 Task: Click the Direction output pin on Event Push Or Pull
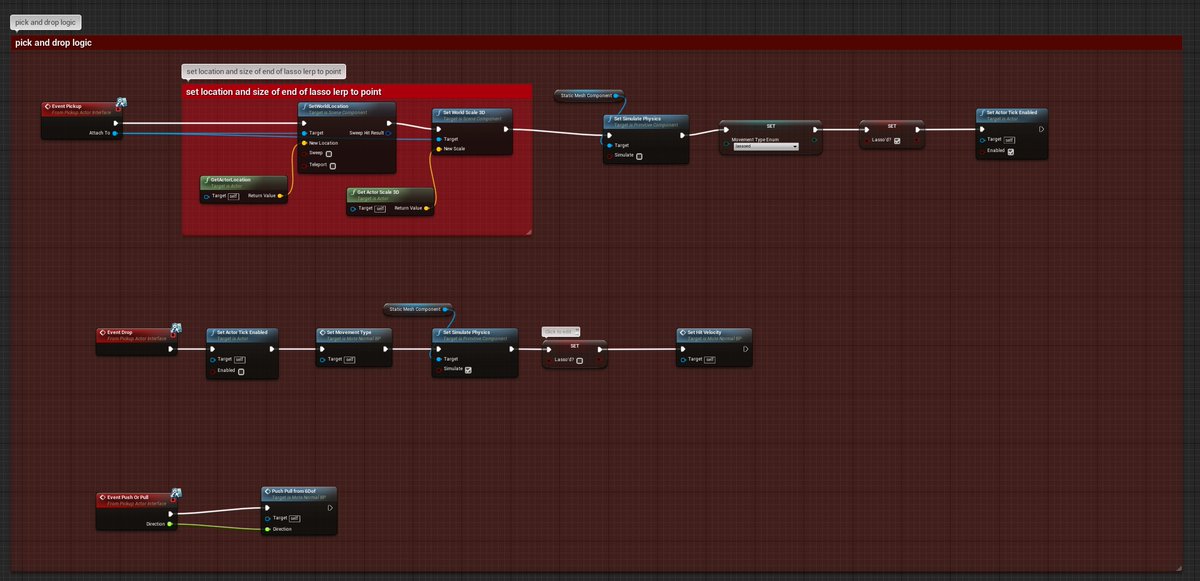[170, 523]
